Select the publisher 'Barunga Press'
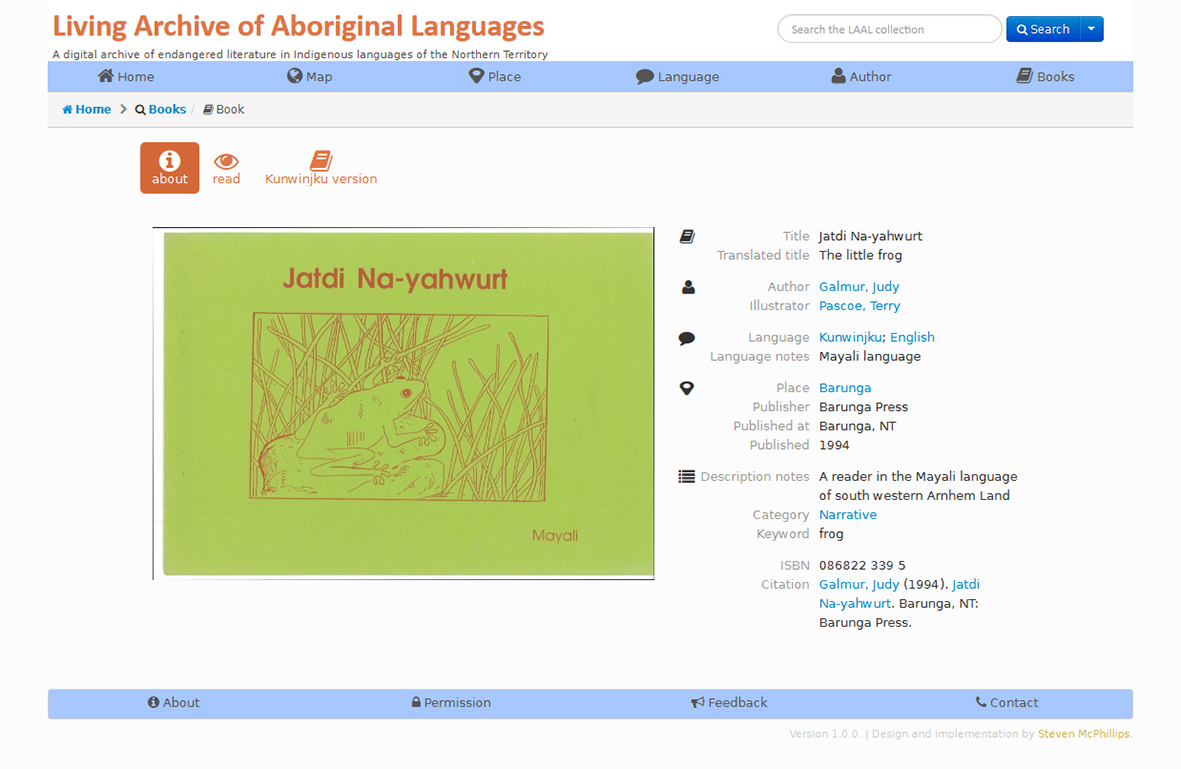 pyautogui.click(x=863, y=407)
